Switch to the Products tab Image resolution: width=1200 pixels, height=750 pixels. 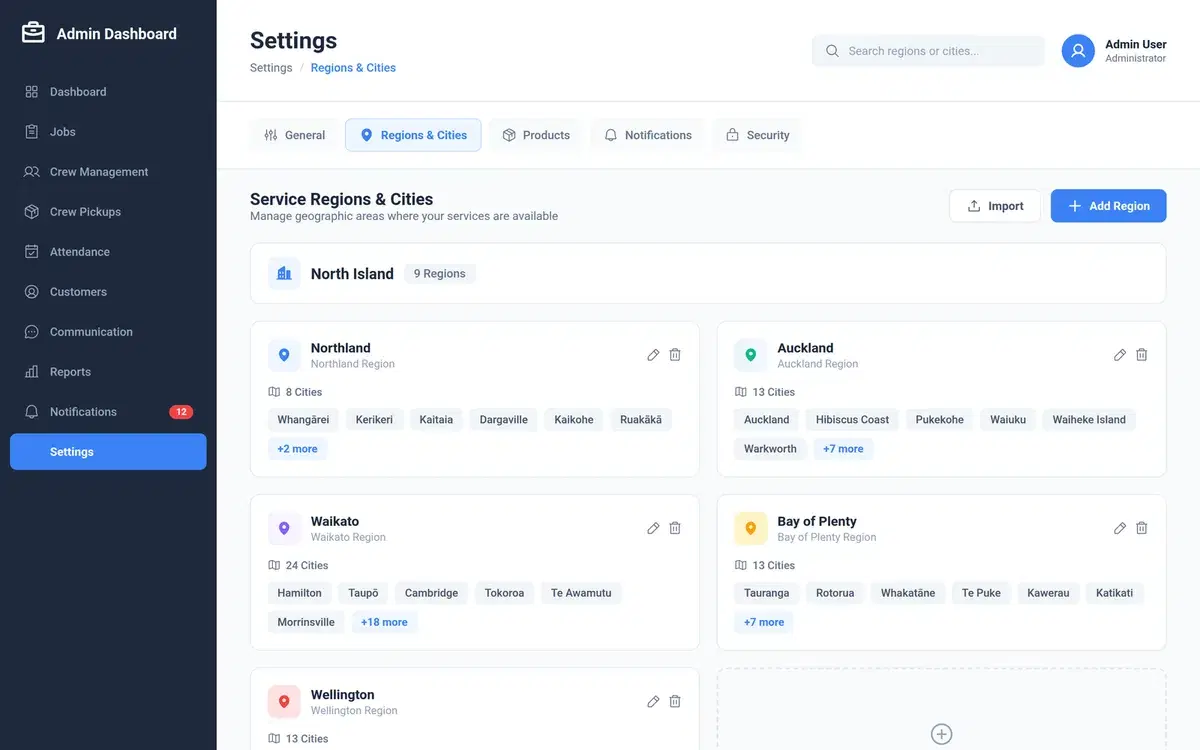tap(536, 135)
